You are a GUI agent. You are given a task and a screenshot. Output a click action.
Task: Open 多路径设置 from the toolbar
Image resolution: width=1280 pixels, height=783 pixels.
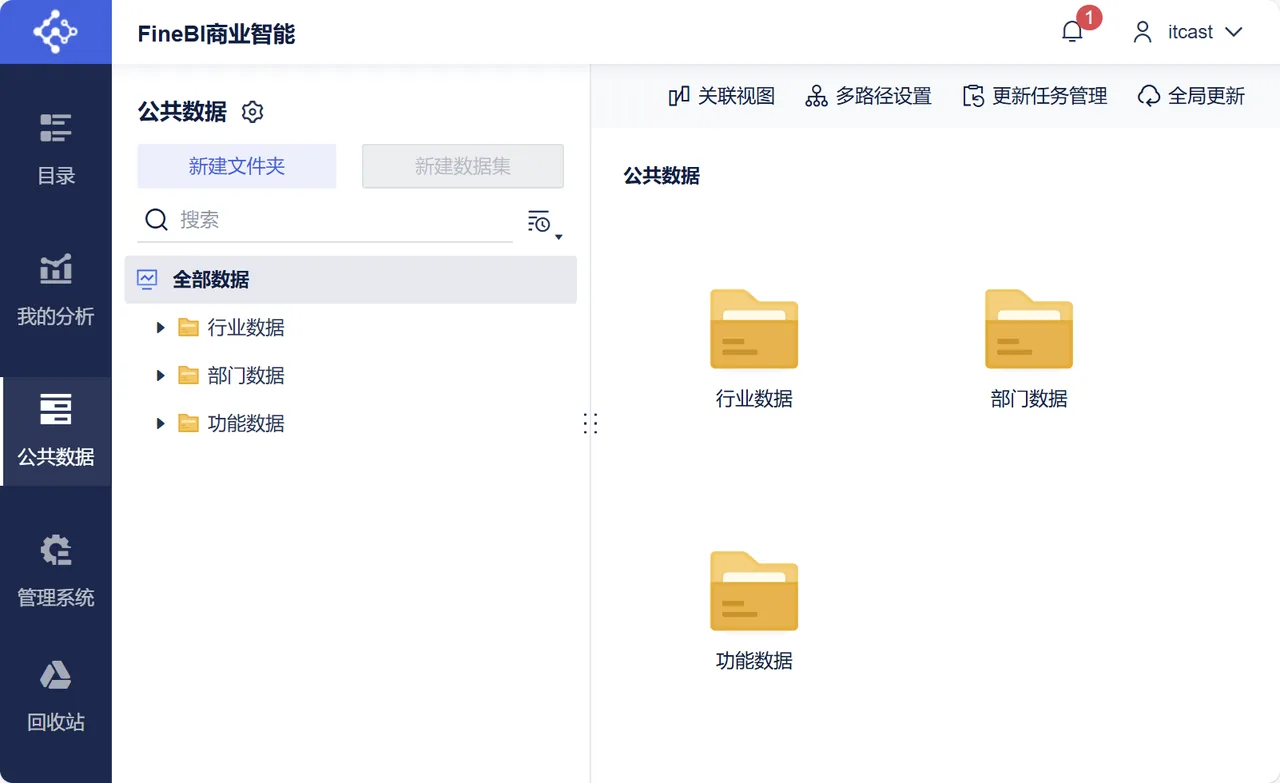click(869, 96)
